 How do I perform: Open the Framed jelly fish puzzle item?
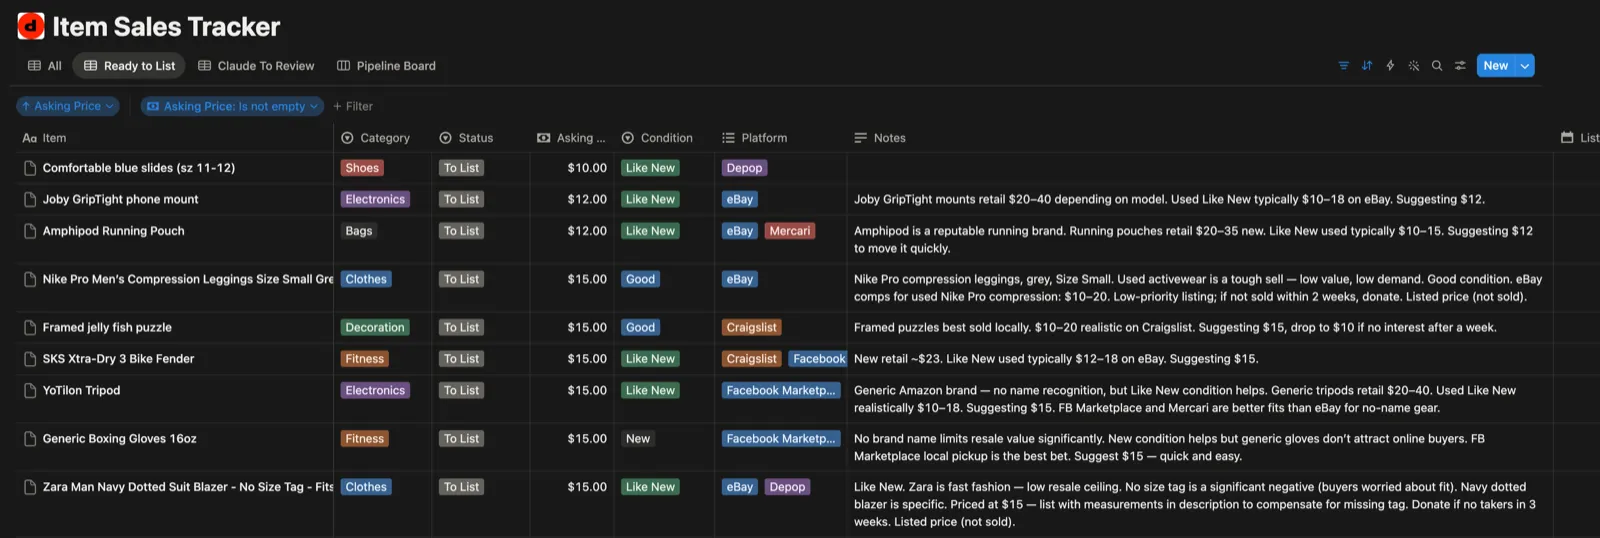107,327
